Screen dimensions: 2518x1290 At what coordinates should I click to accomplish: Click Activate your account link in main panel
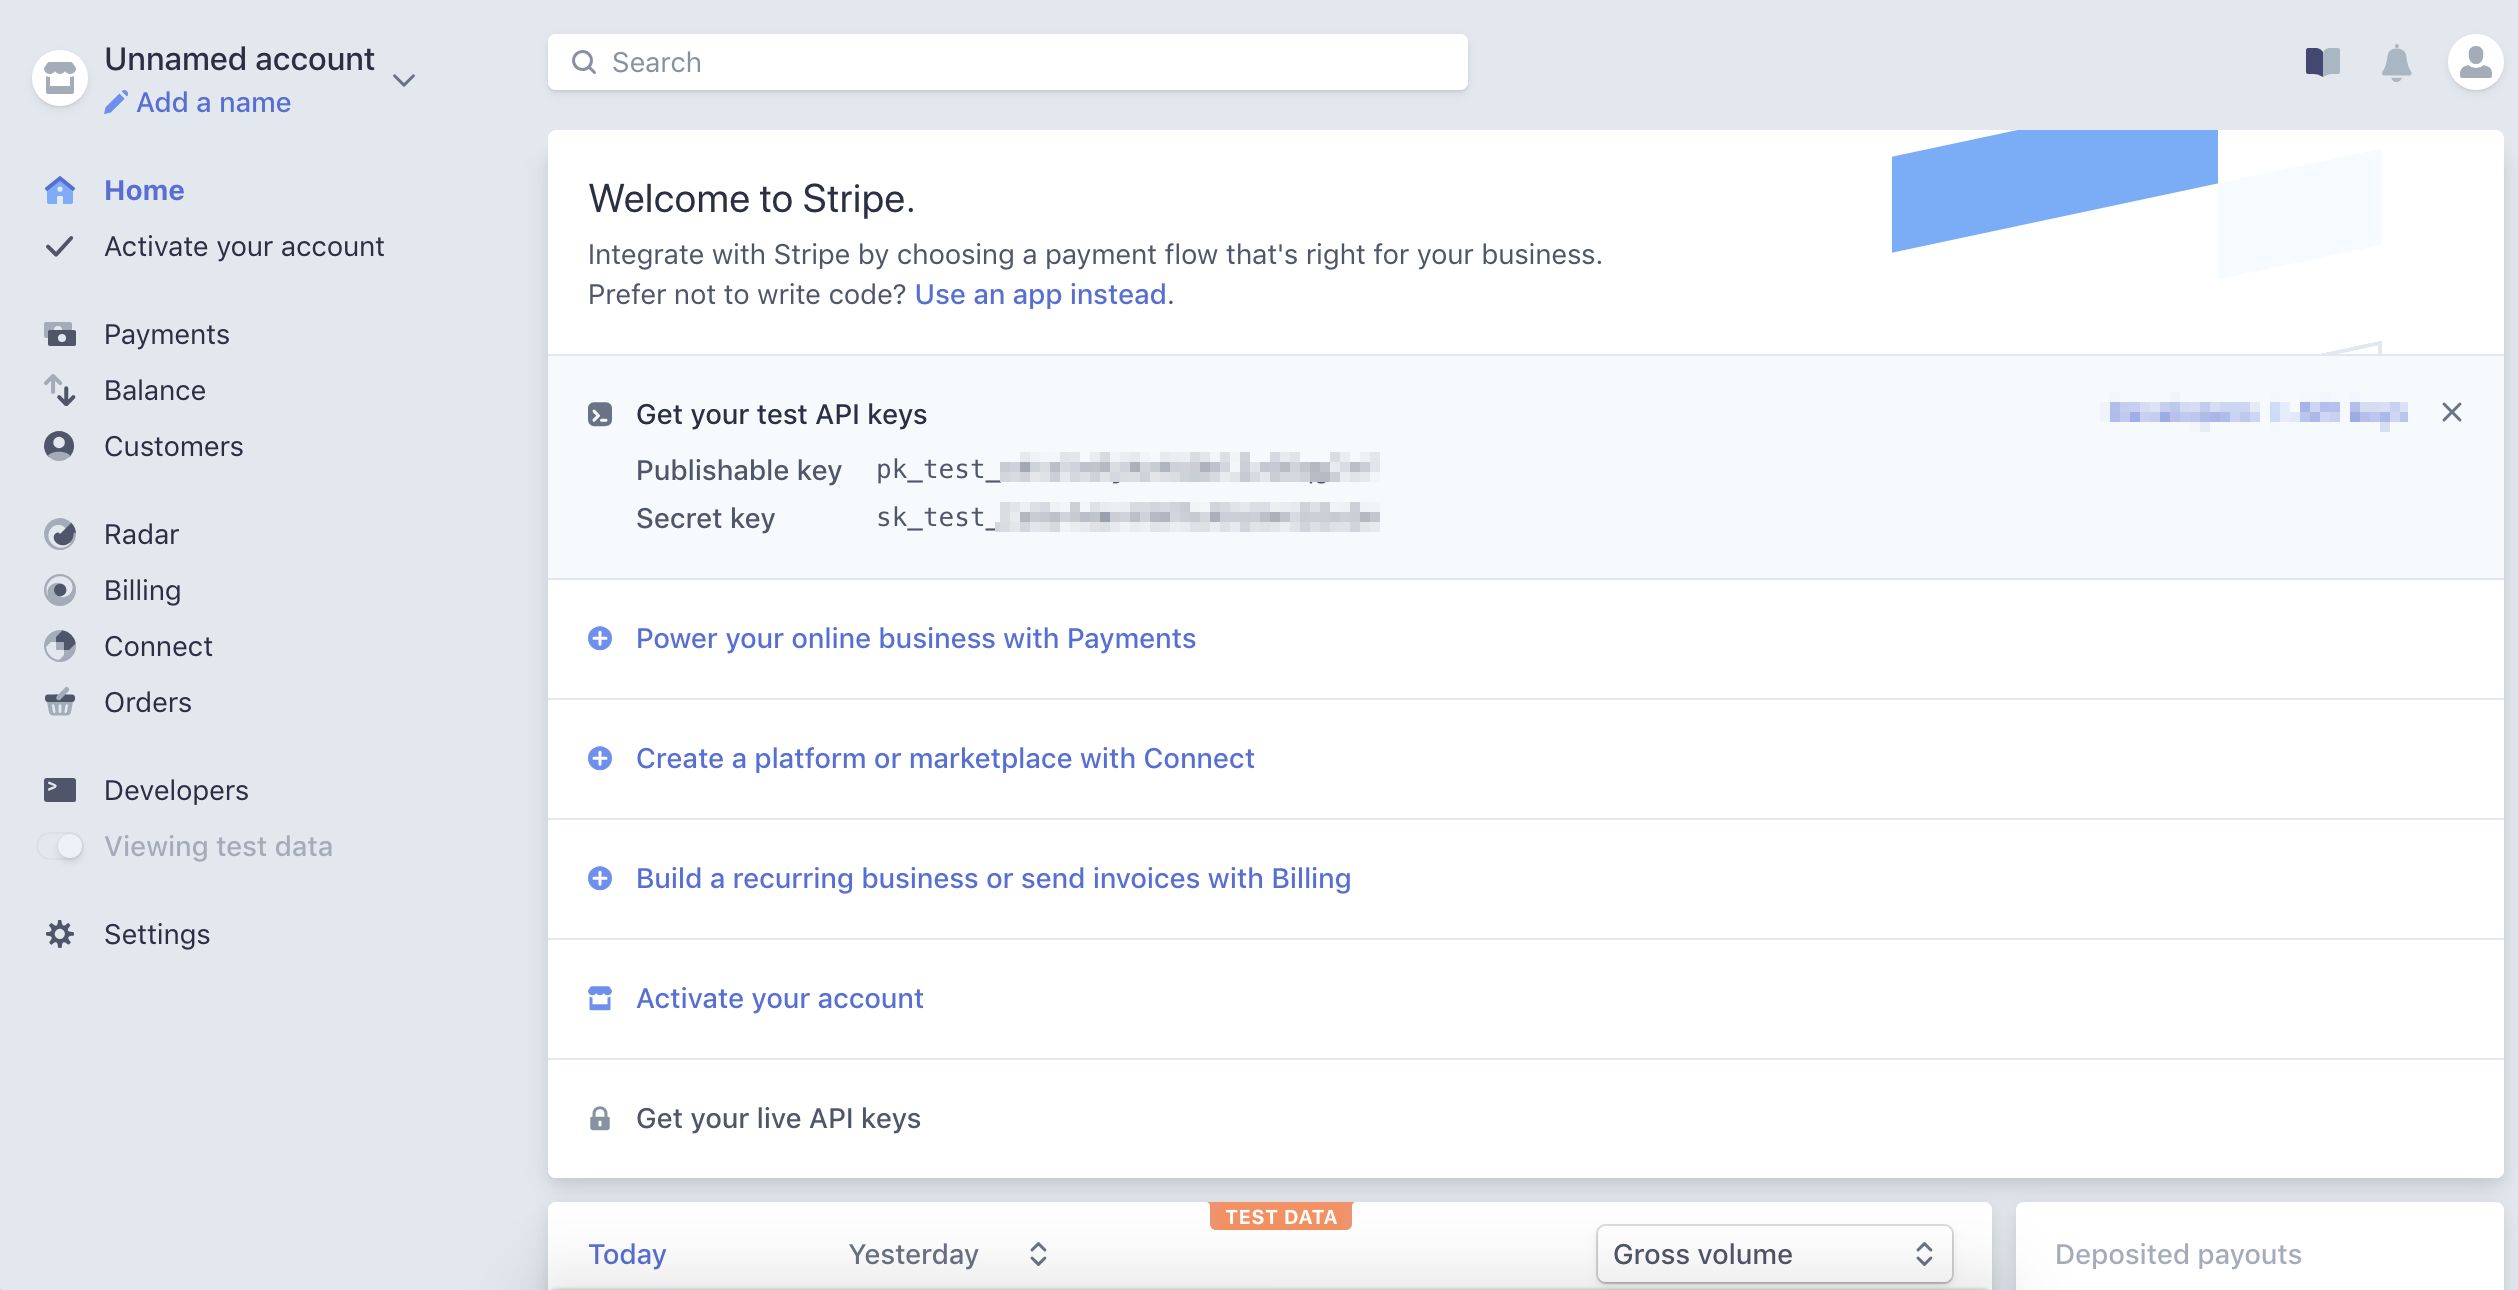tap(780, 998)
